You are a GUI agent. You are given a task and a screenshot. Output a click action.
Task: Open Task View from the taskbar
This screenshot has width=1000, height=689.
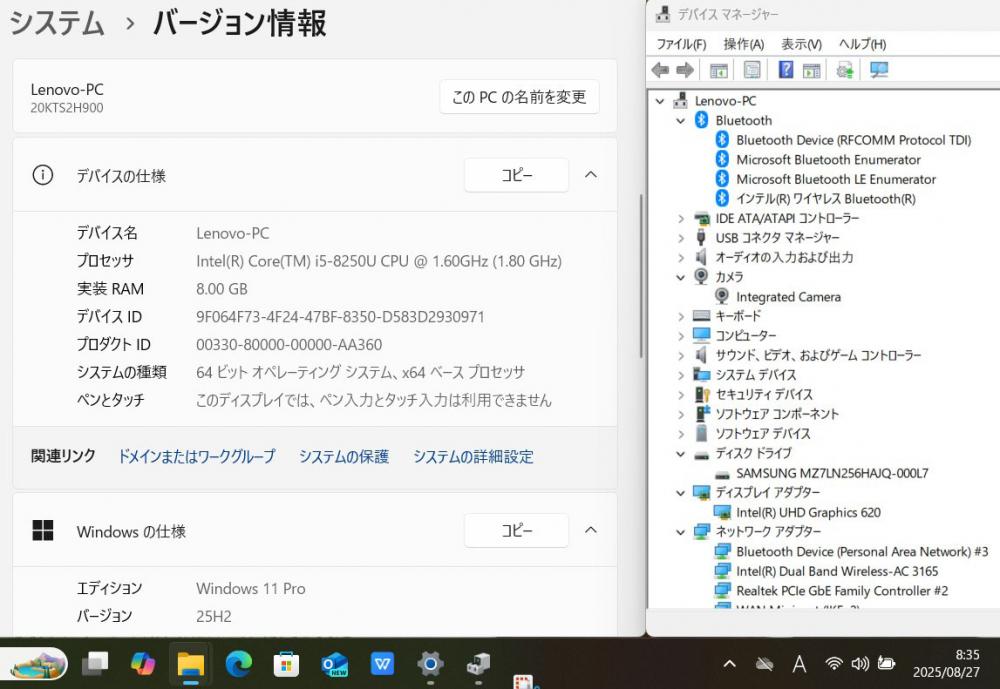pos(95,664)
